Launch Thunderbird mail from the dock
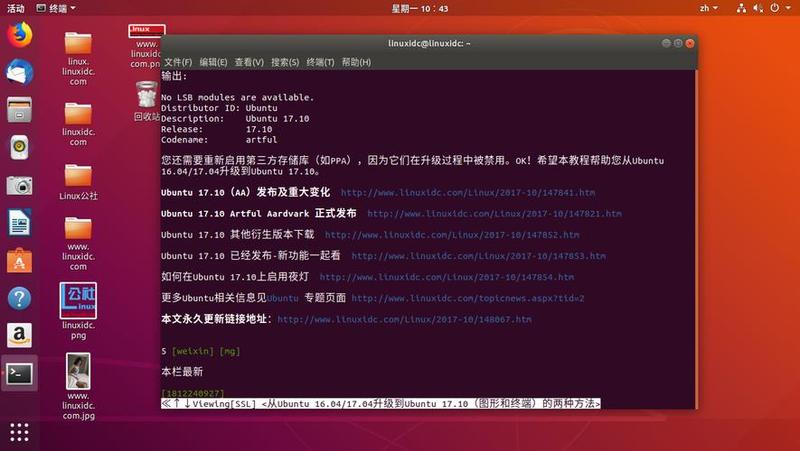The height and width of the screenshot is (451, 800). point(19,72)
